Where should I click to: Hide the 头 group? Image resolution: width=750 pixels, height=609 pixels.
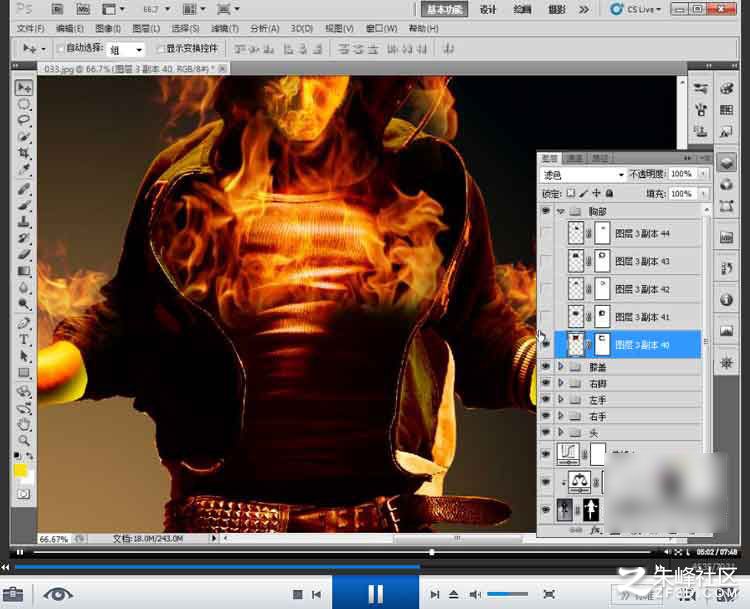click(545, 432)
